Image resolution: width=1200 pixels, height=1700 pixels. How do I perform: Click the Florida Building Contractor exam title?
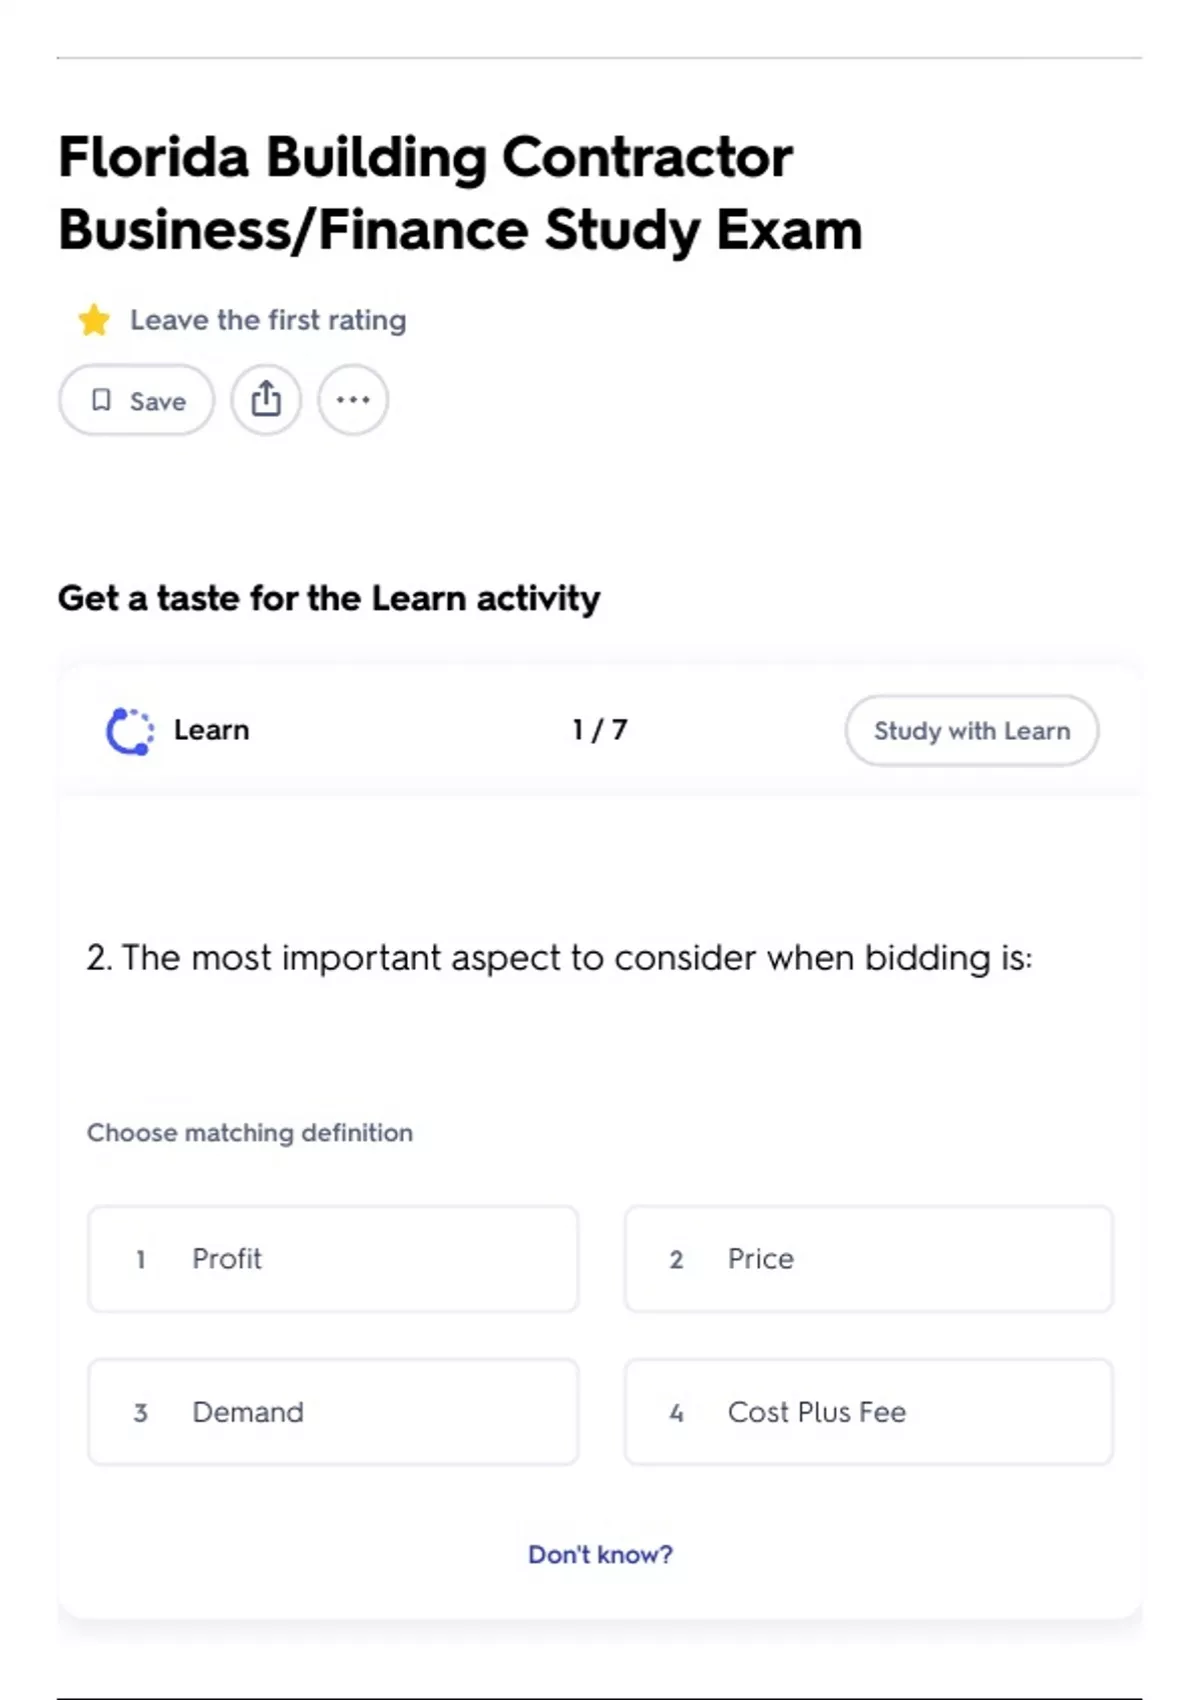pos(460,193)
